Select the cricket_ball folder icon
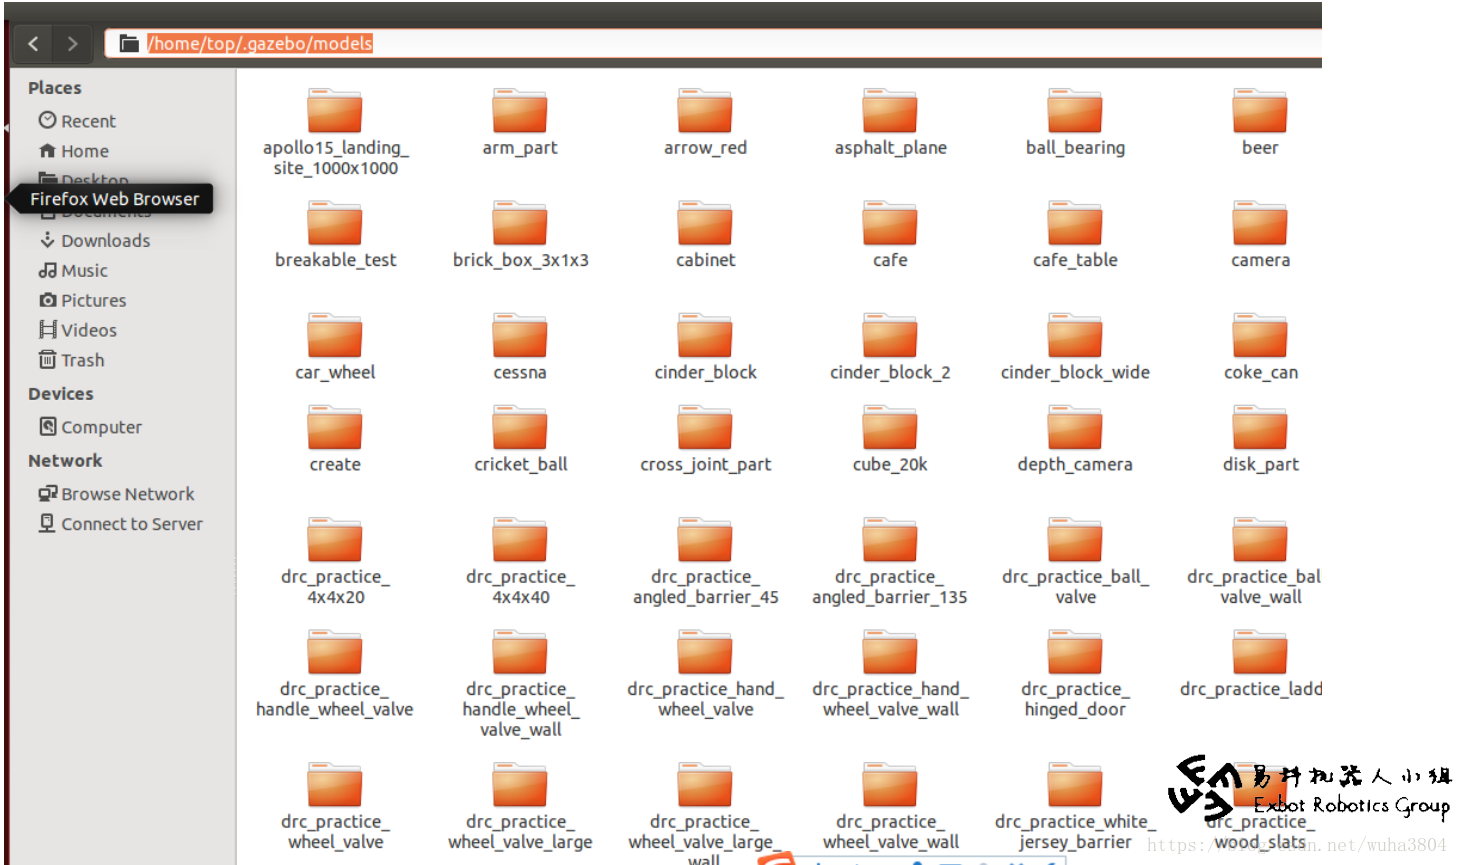Image resolution: width=1458 pixels, height=865 pixels. pyautogui.click(x=520, y=427)
